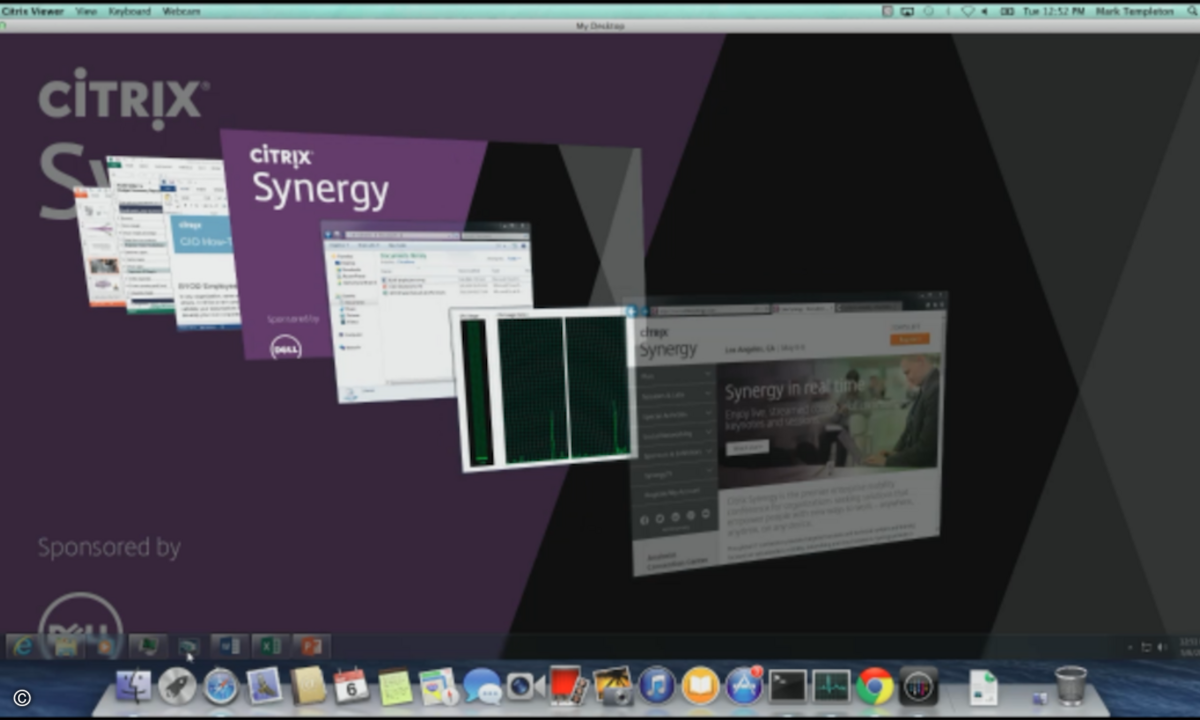This screenshot has height=720, width=1200.
Task: Select the Synergy website browser window
Action: click(x=788, y=433)
